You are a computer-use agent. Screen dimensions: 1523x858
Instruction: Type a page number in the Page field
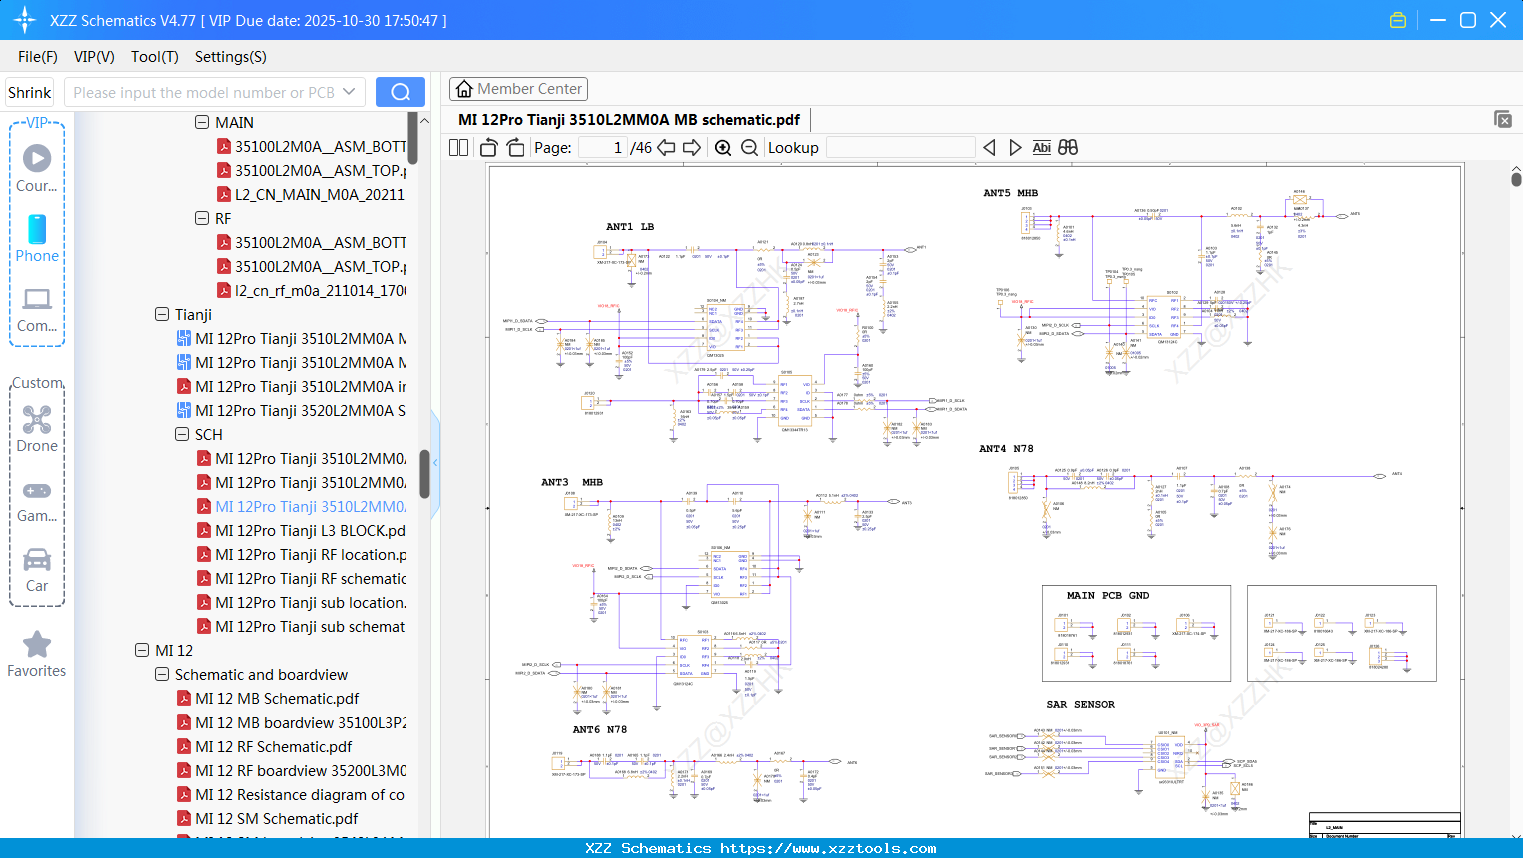(x=600, y=147)
